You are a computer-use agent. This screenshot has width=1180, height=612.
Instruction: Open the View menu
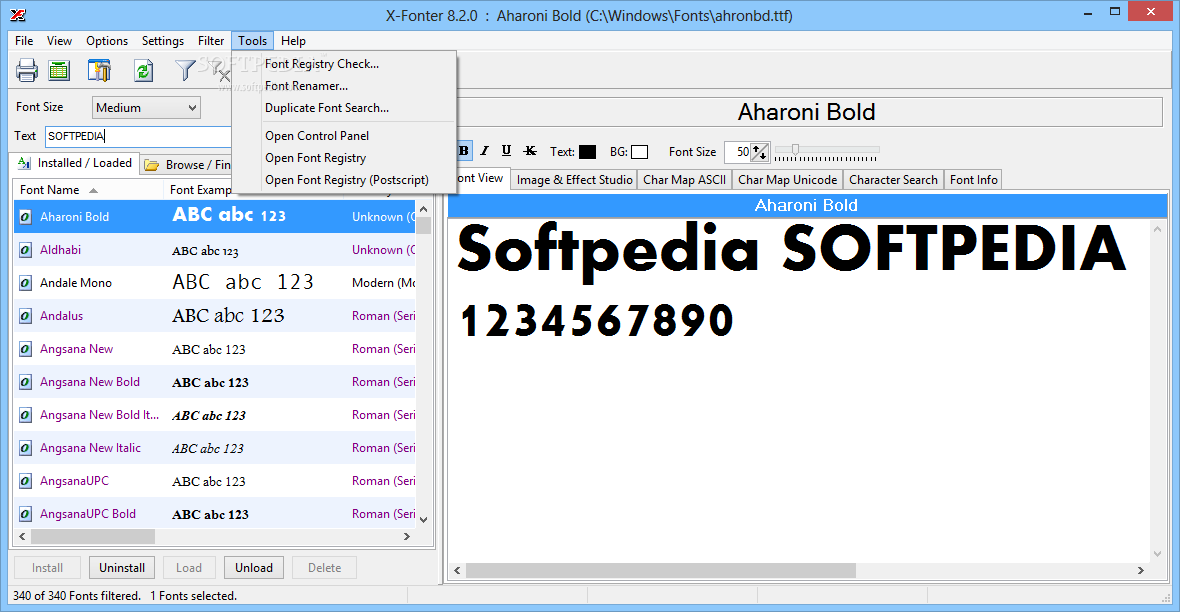coord(59,41)
